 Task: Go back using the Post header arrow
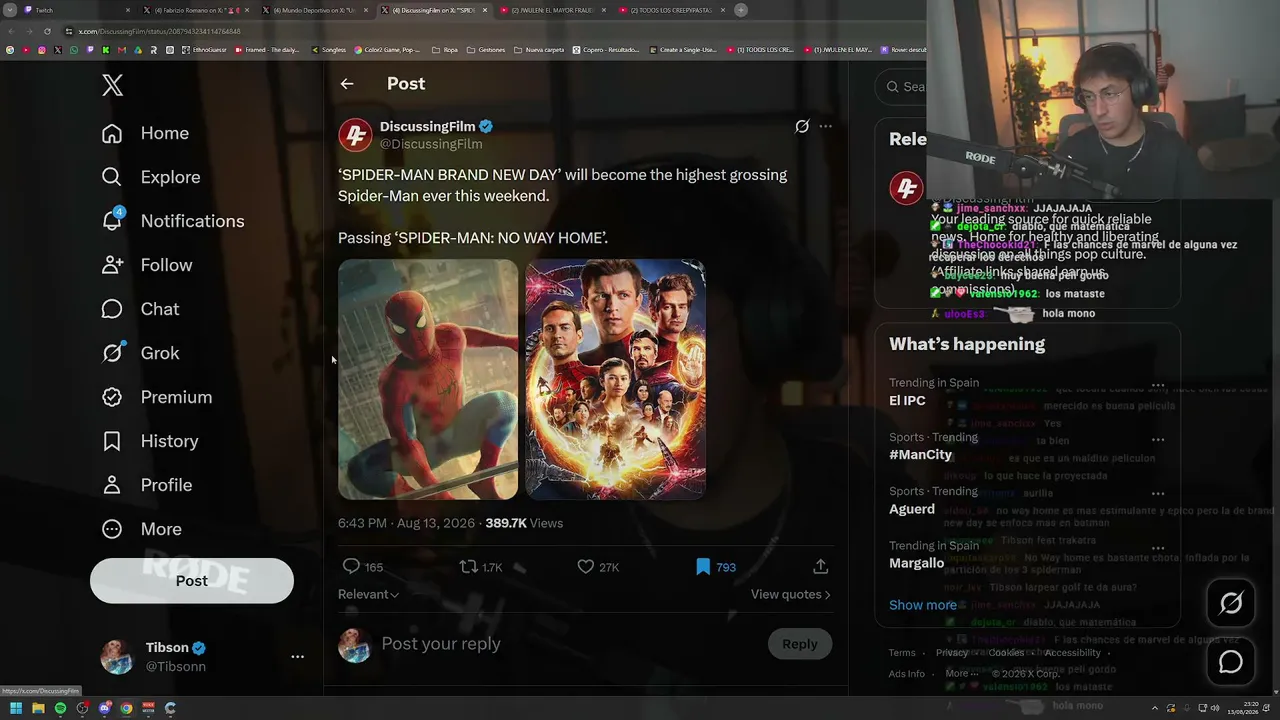347,84
